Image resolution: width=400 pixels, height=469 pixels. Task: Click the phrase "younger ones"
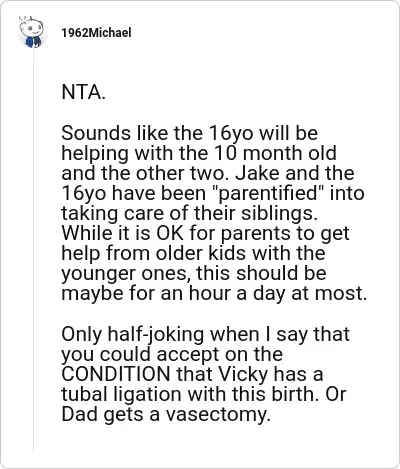point(125,274)
